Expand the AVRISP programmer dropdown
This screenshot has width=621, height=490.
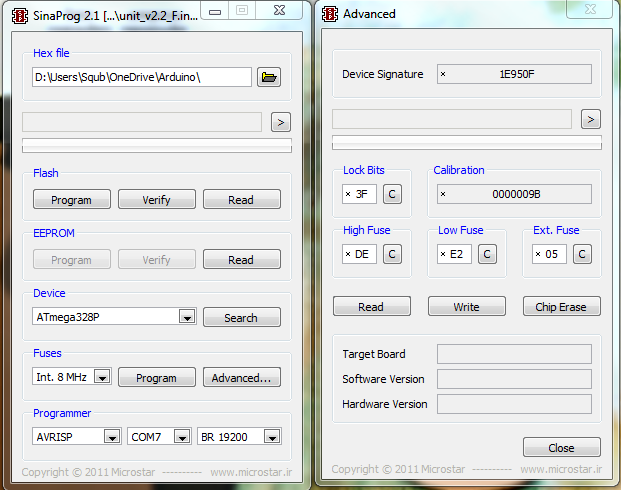tap(111, 436)
